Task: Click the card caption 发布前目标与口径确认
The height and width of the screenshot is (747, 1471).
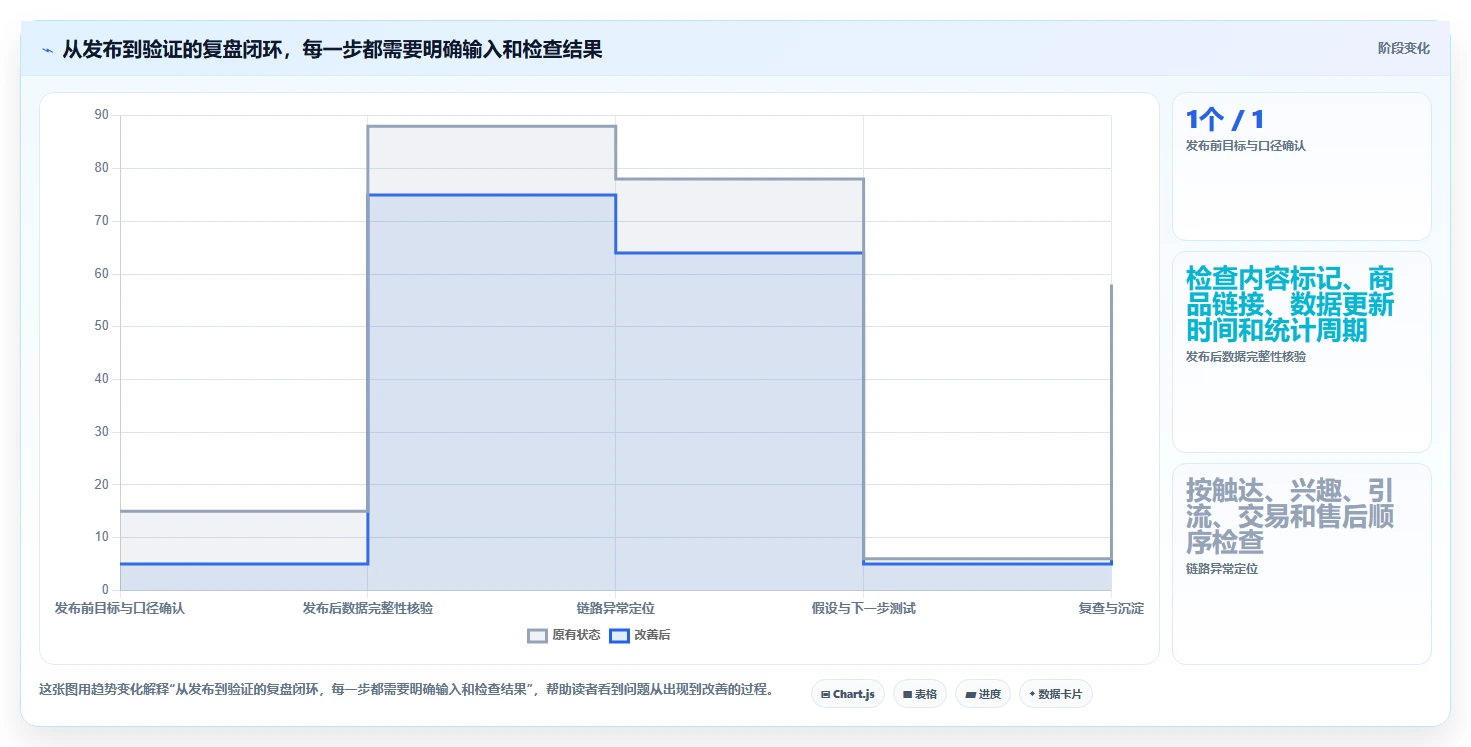Action: 1245,146
